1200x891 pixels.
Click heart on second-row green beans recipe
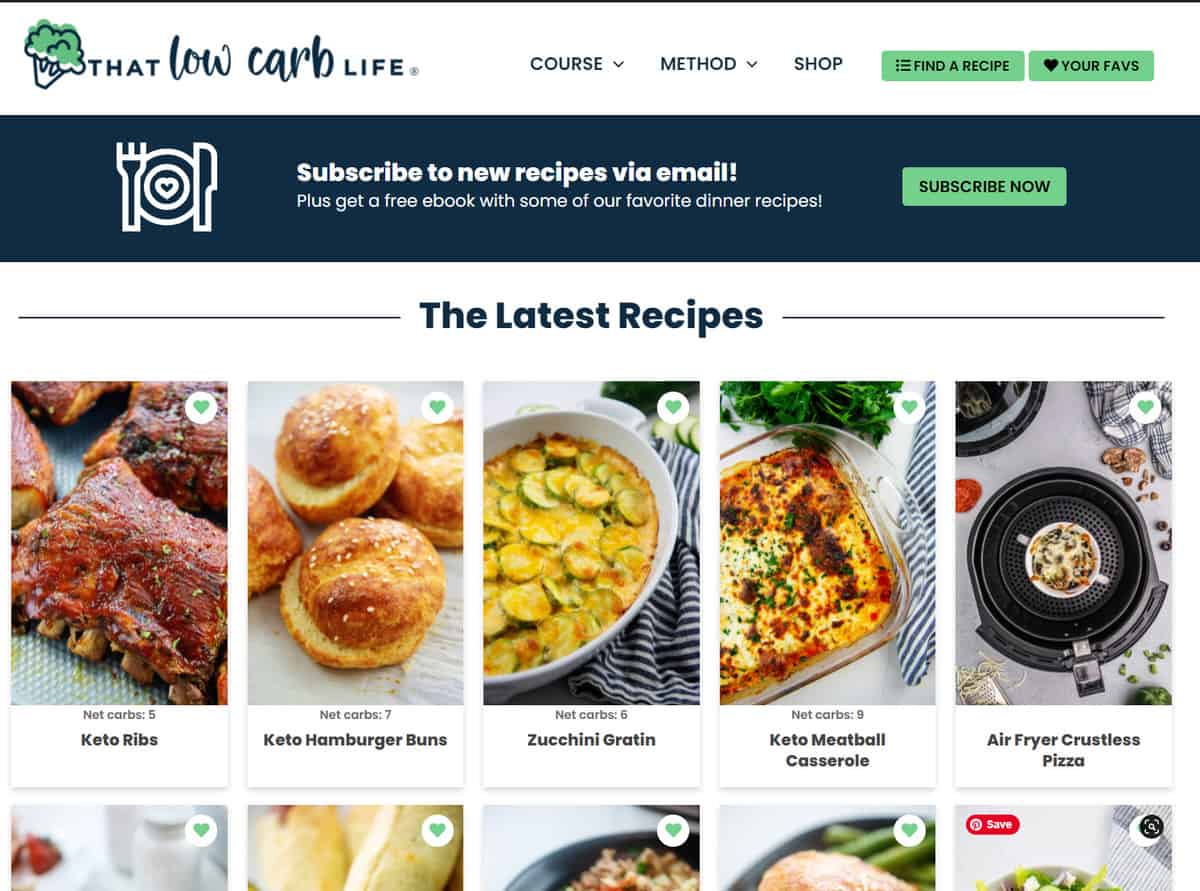point(909,830)
